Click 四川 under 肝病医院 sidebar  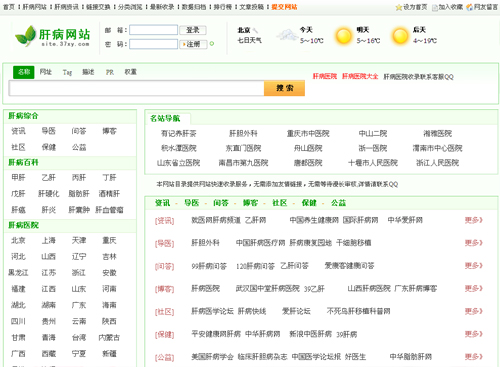click(x=18, y=321)
